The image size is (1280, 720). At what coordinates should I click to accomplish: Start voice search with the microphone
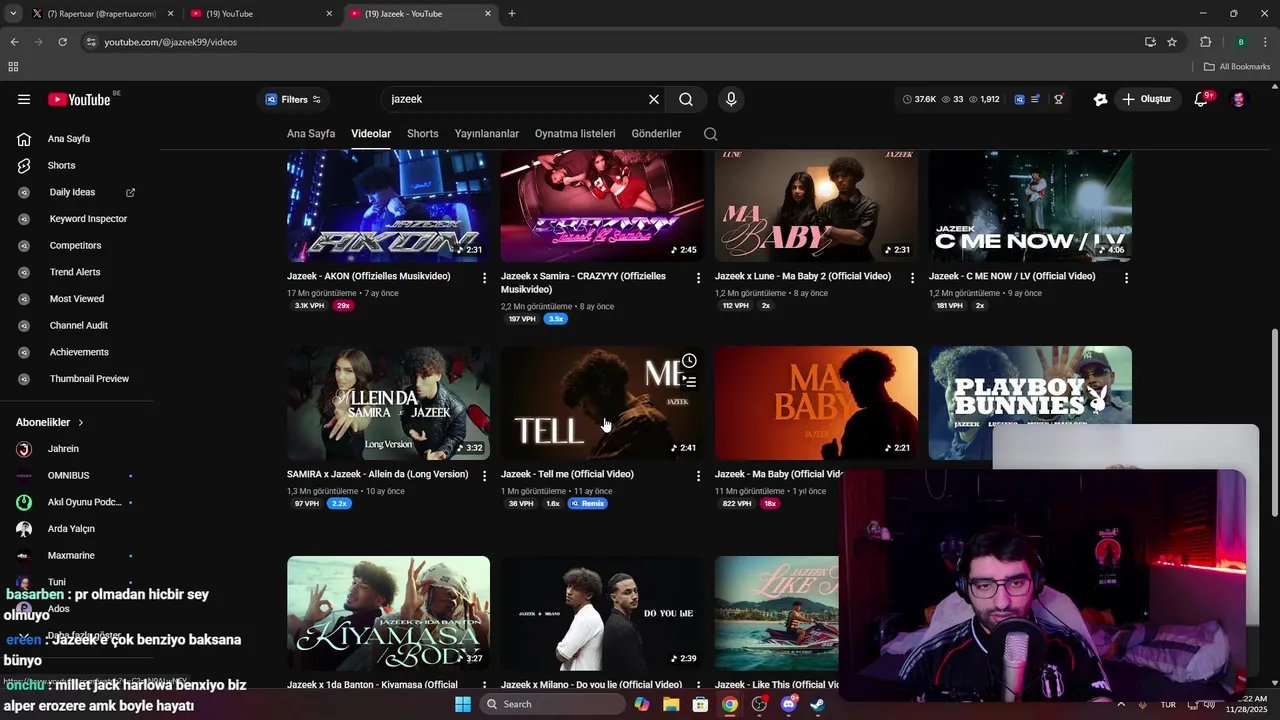tap(731, 99)
